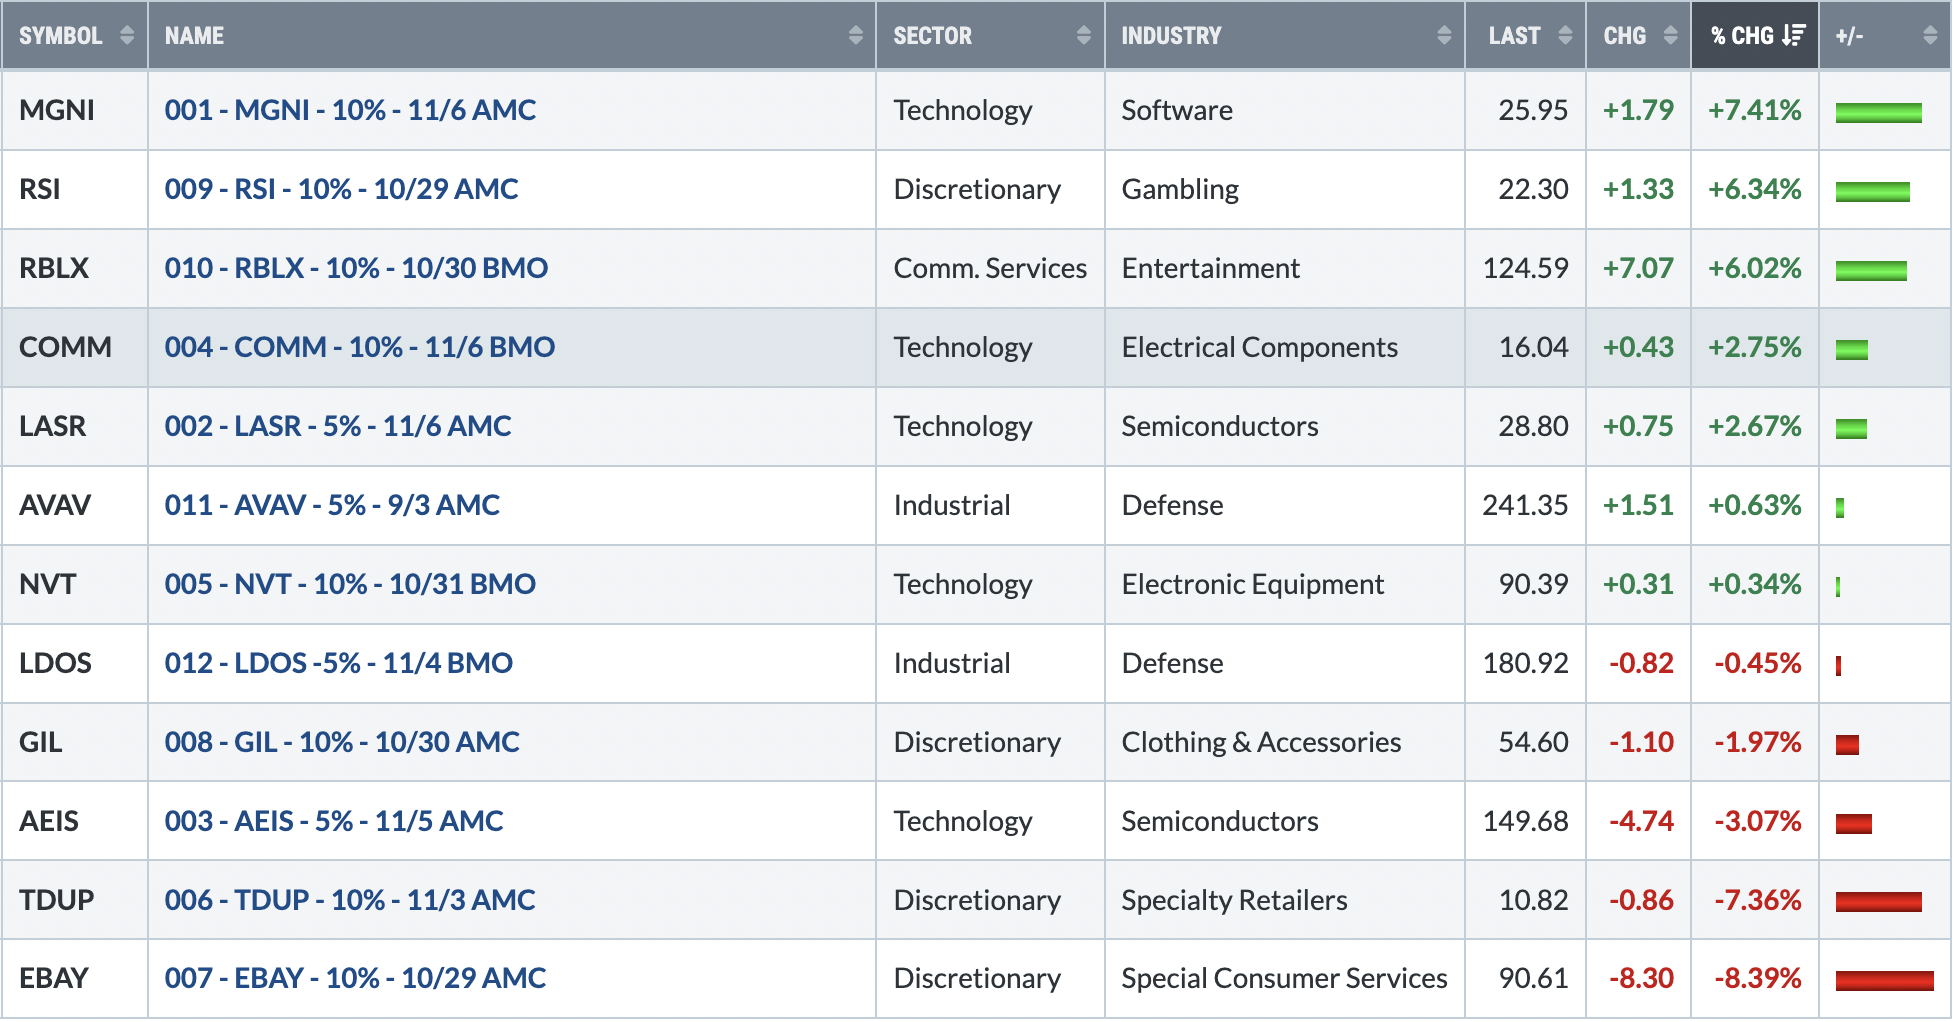Sort table by the SYMBOL column arrows
The width and height of the screenshot is (1954, 1022).
click(x=127, y=36)
